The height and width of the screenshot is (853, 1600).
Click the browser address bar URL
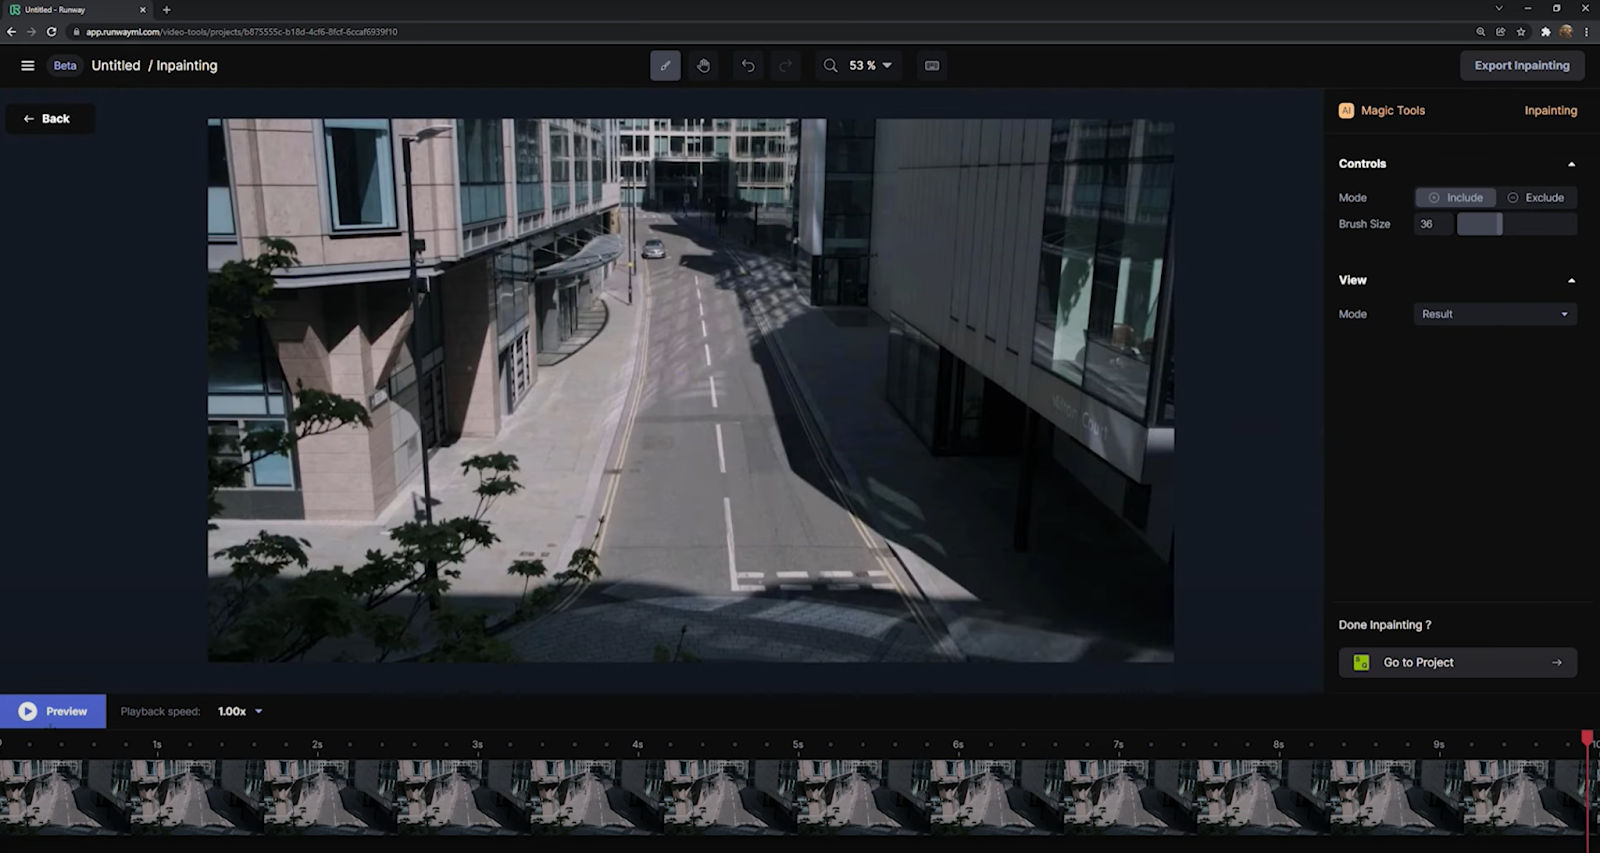click(241, 32)
